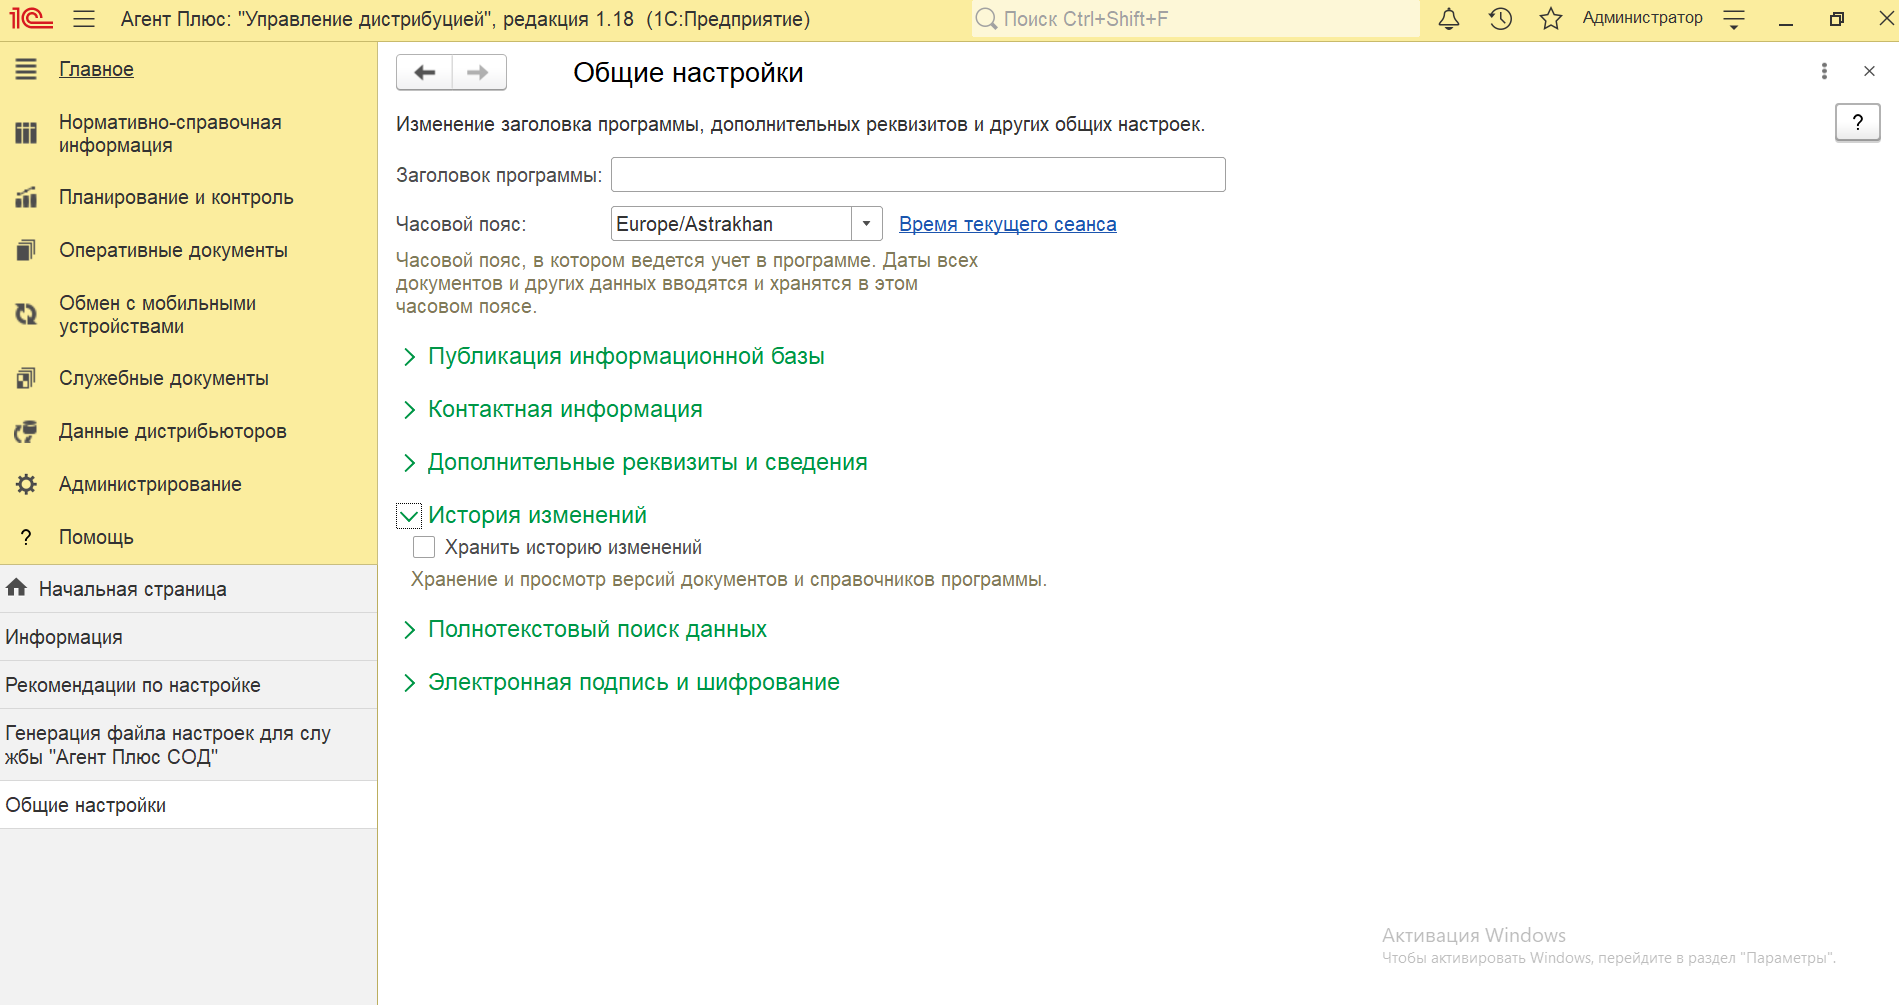This screenshot has height=1005, width=1899.
Task: Restore down the application window
Action: [x=1837, y=19]
